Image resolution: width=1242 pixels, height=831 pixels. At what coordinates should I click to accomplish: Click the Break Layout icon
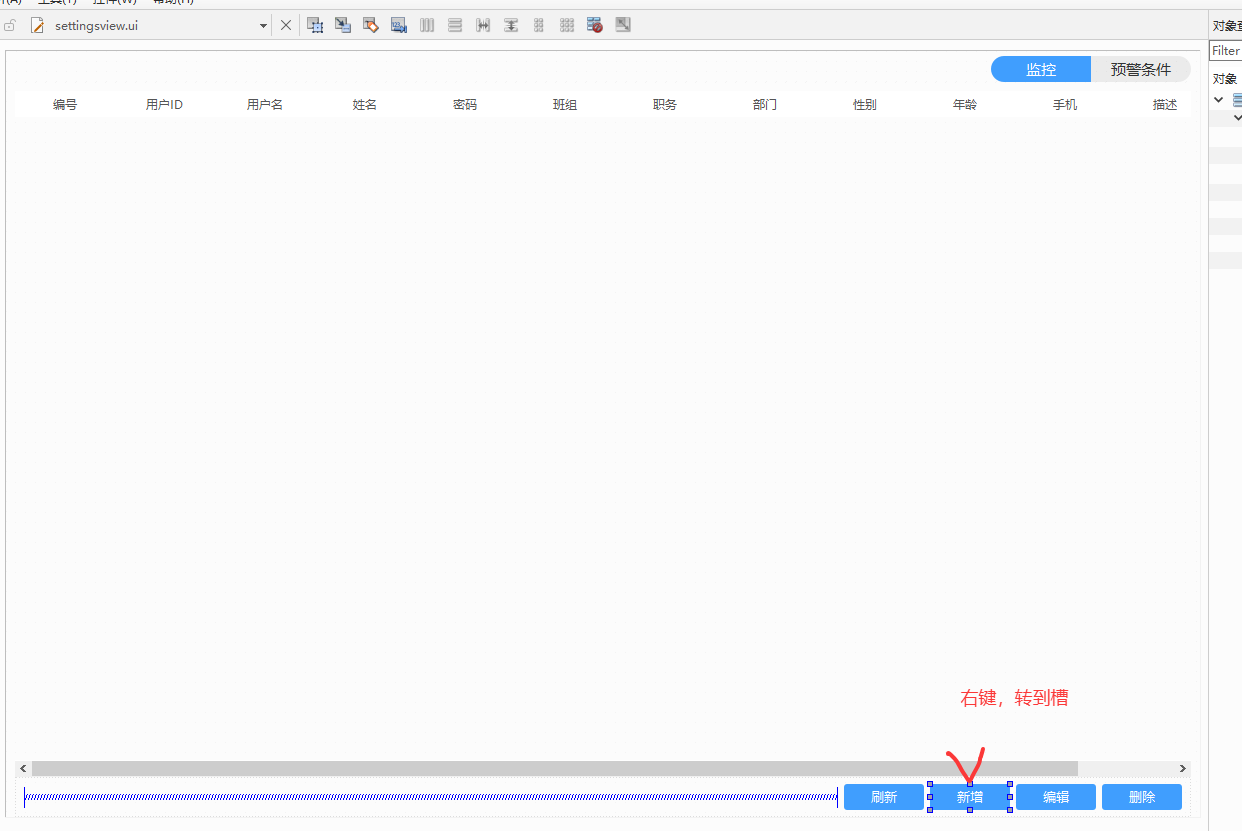[595, 25]
